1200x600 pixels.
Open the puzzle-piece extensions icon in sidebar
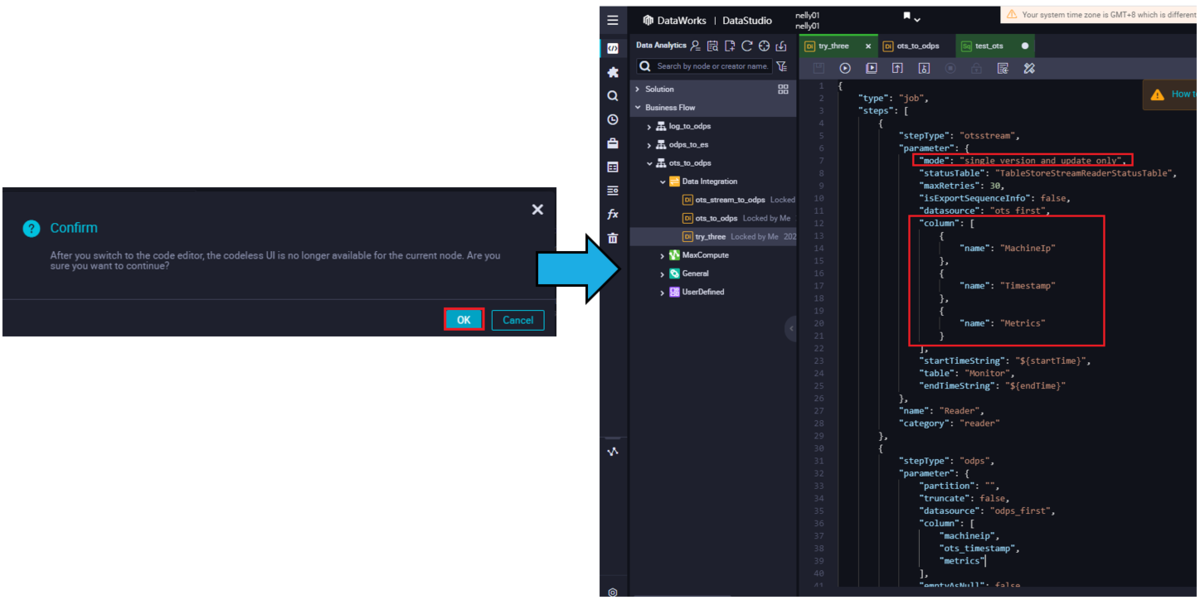(x=613, y=72)
